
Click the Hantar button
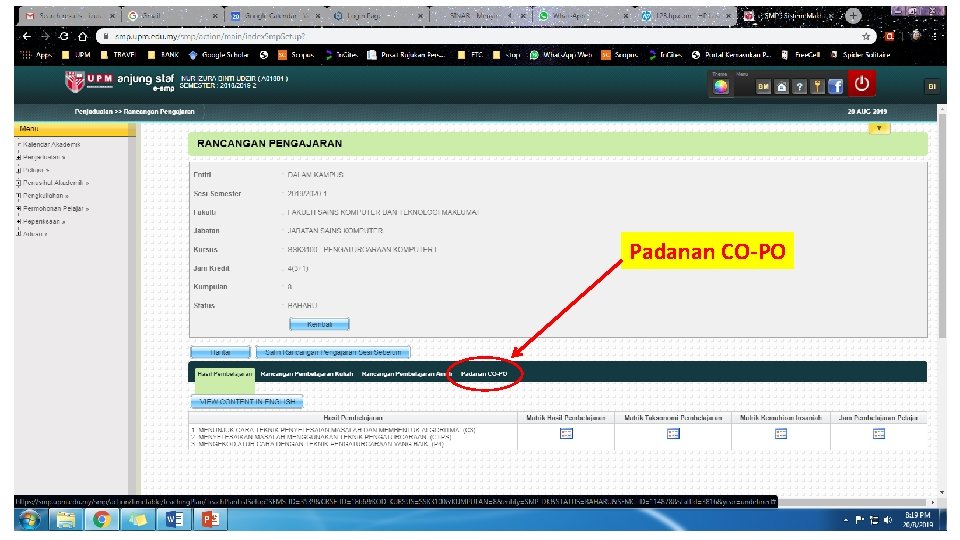(x=220, y=353)
